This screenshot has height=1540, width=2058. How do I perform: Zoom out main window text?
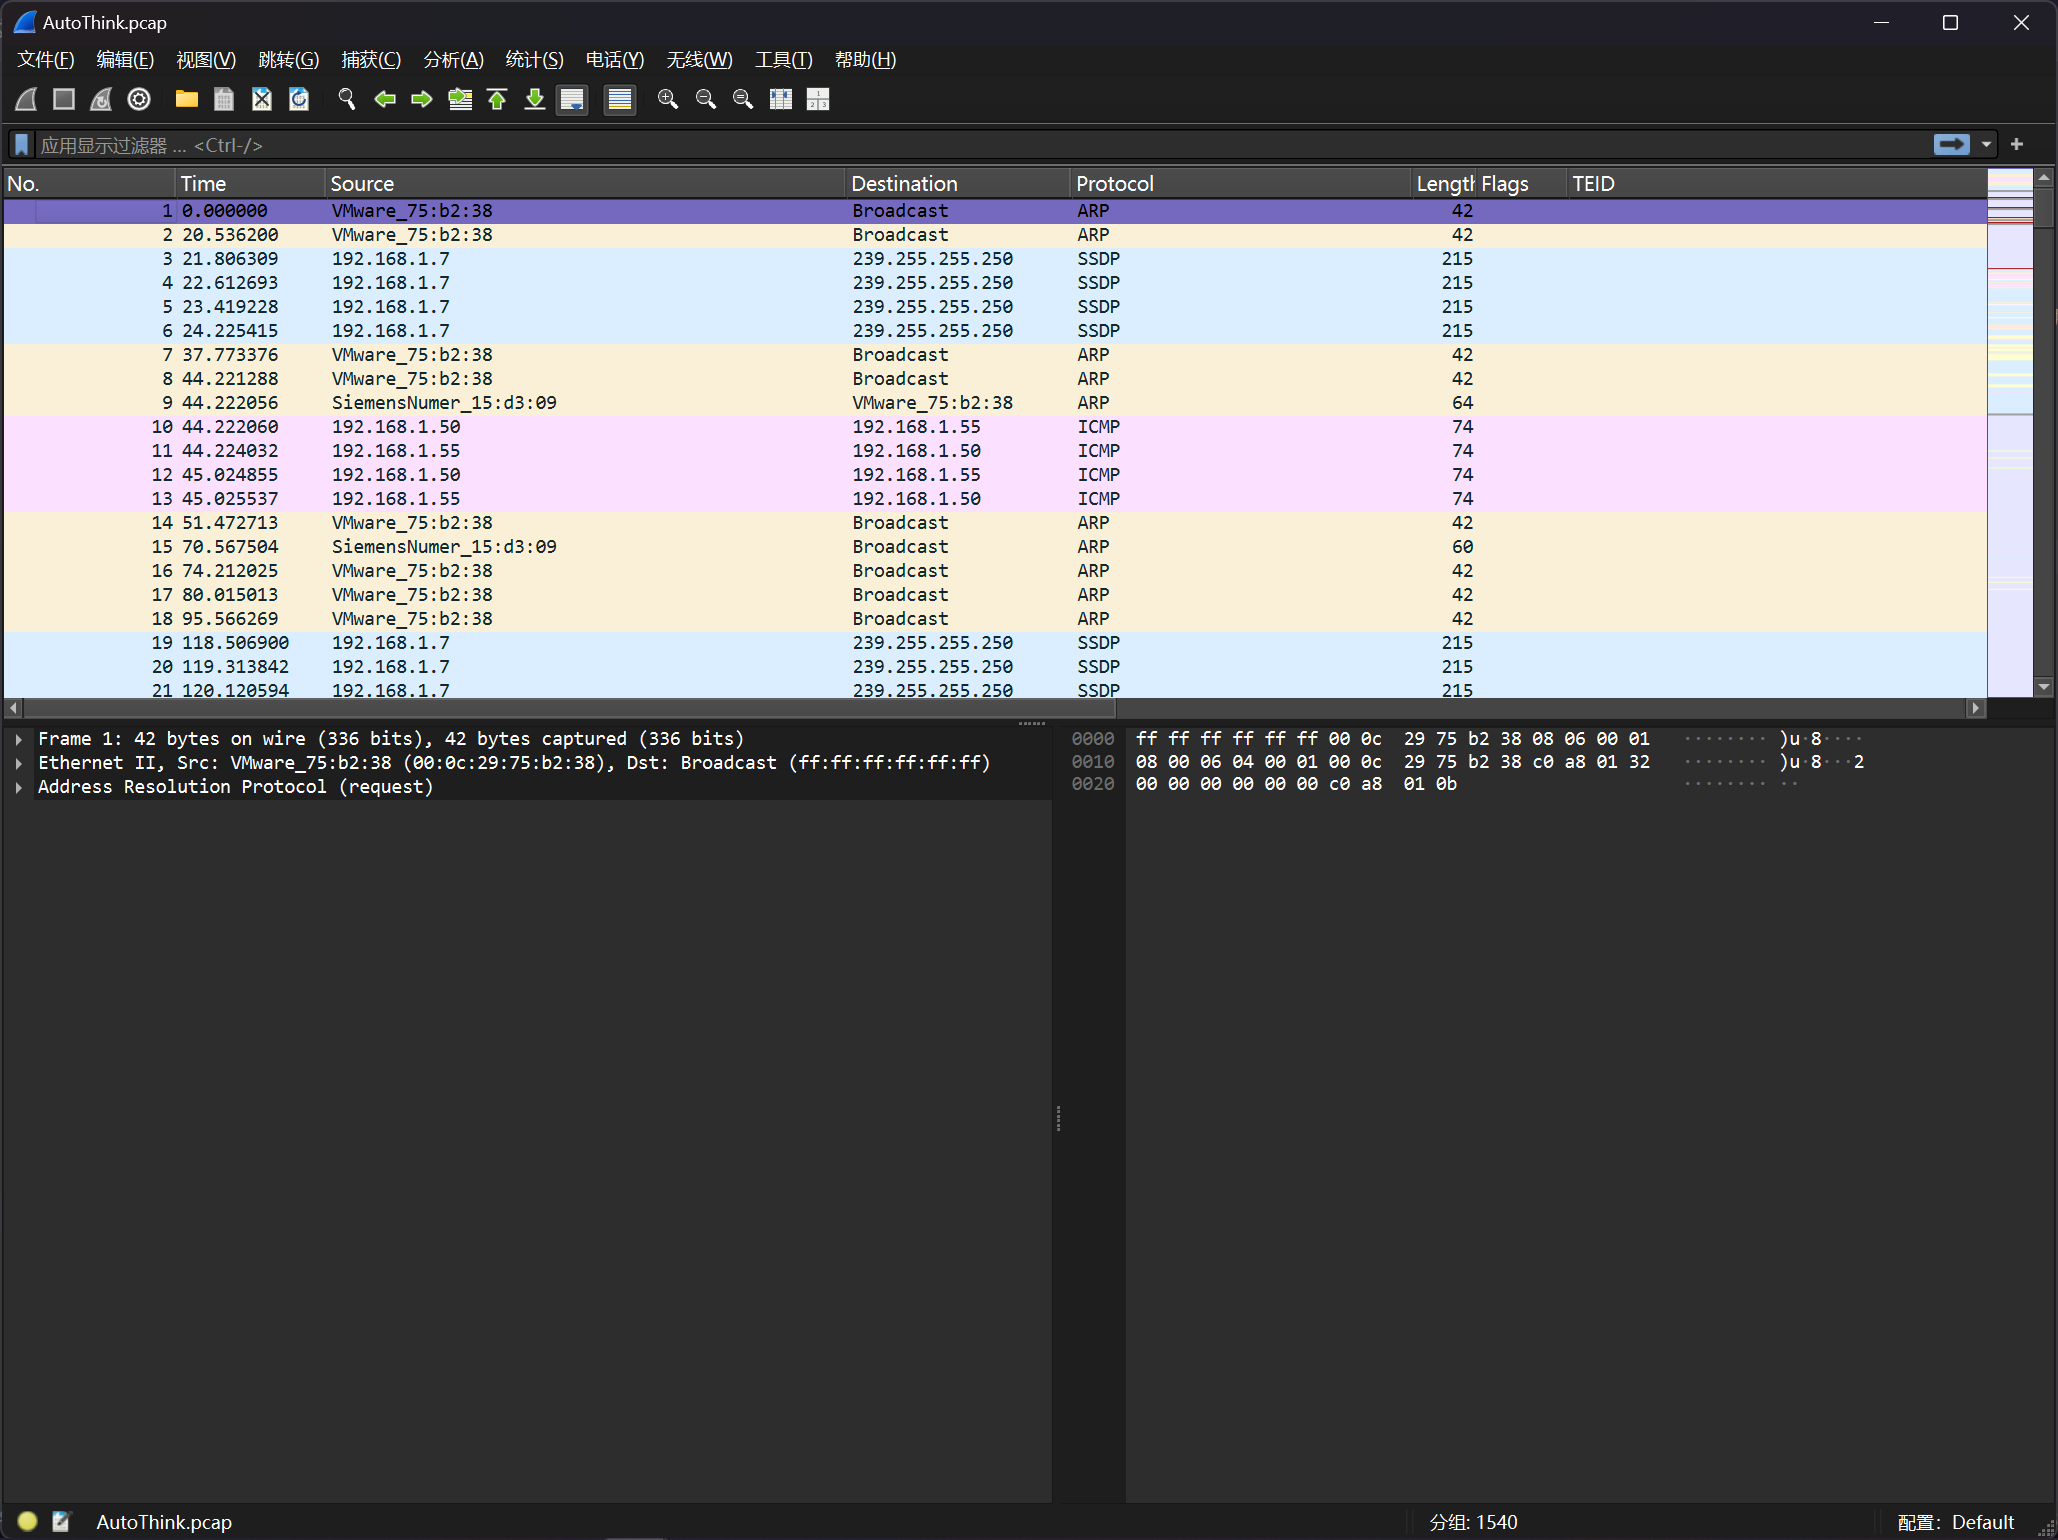(x=706, y=99)
